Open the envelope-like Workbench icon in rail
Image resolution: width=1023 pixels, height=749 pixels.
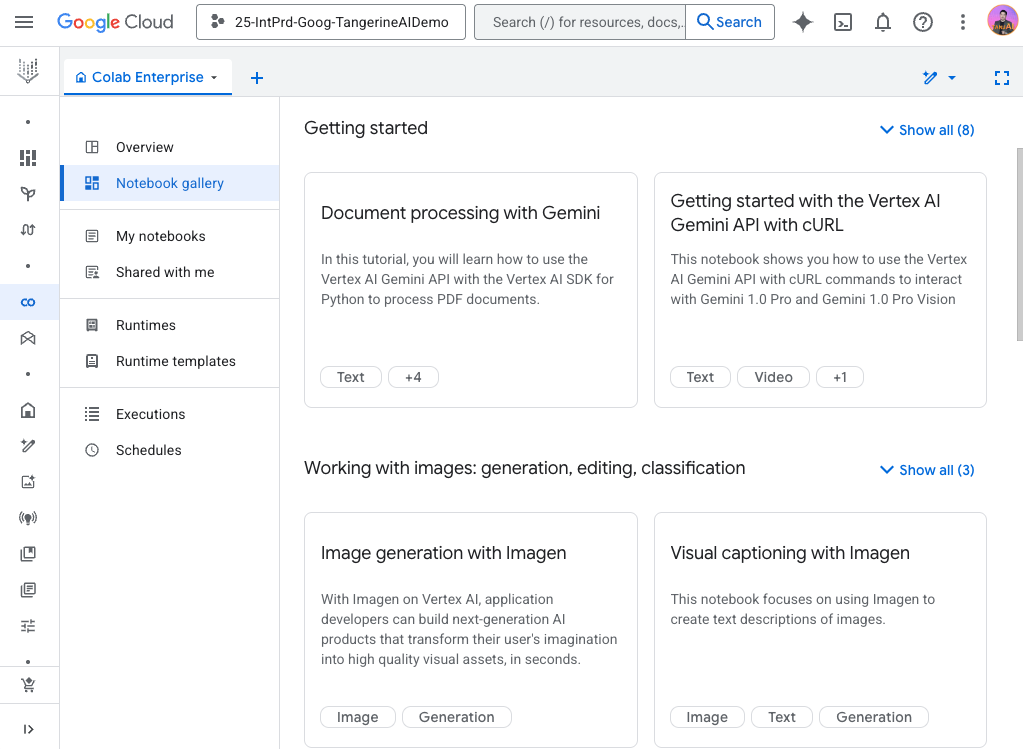coord(28,338)
